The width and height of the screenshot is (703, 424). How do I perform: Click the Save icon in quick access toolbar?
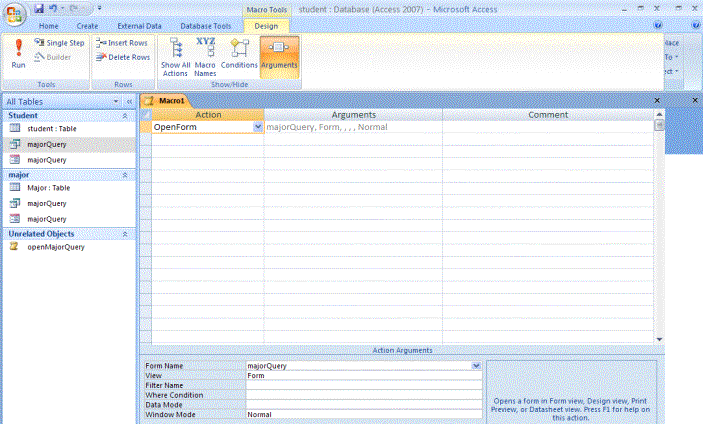pyautogui.click(x=39, y=9)
